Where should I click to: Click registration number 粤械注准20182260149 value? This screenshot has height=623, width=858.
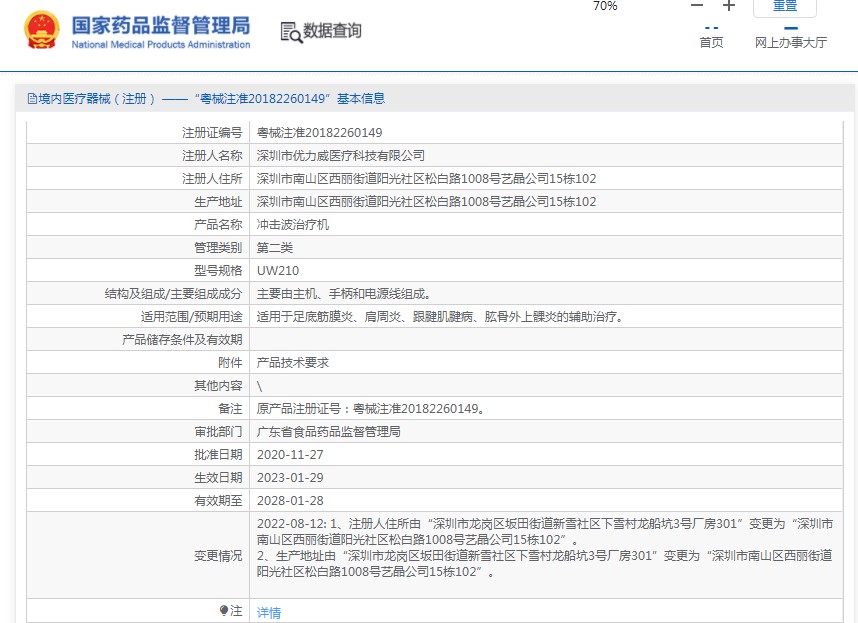319,133
